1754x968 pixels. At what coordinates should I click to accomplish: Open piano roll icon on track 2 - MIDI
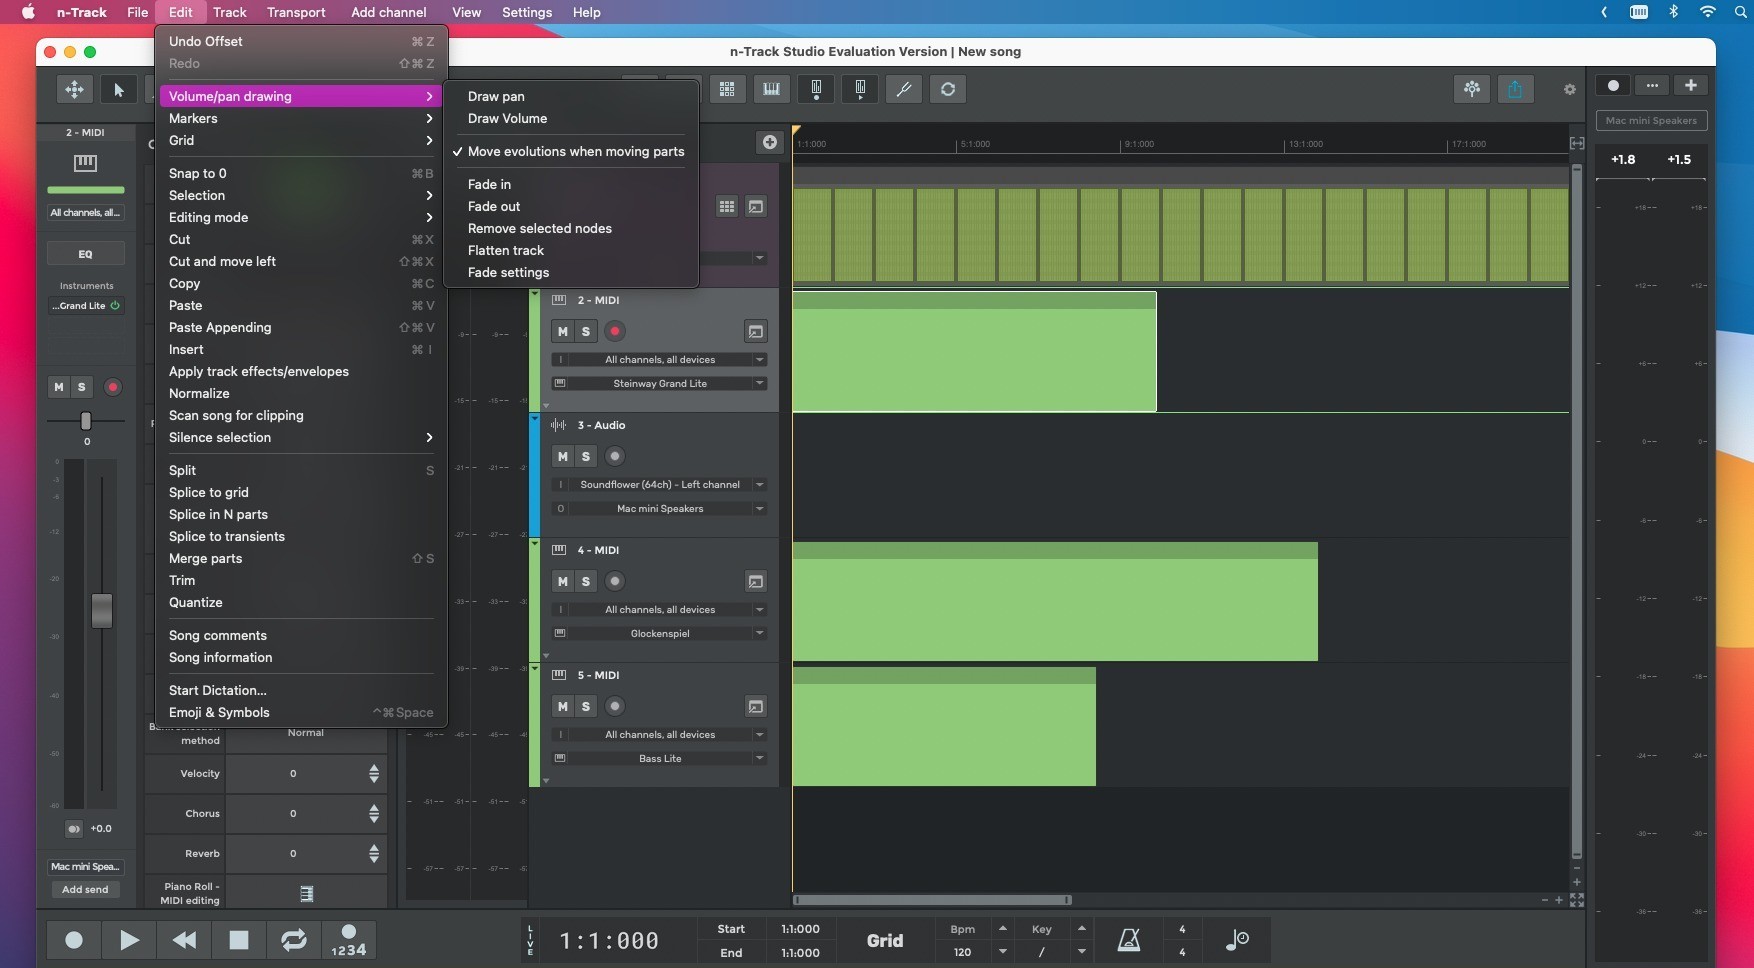(756, 331)
